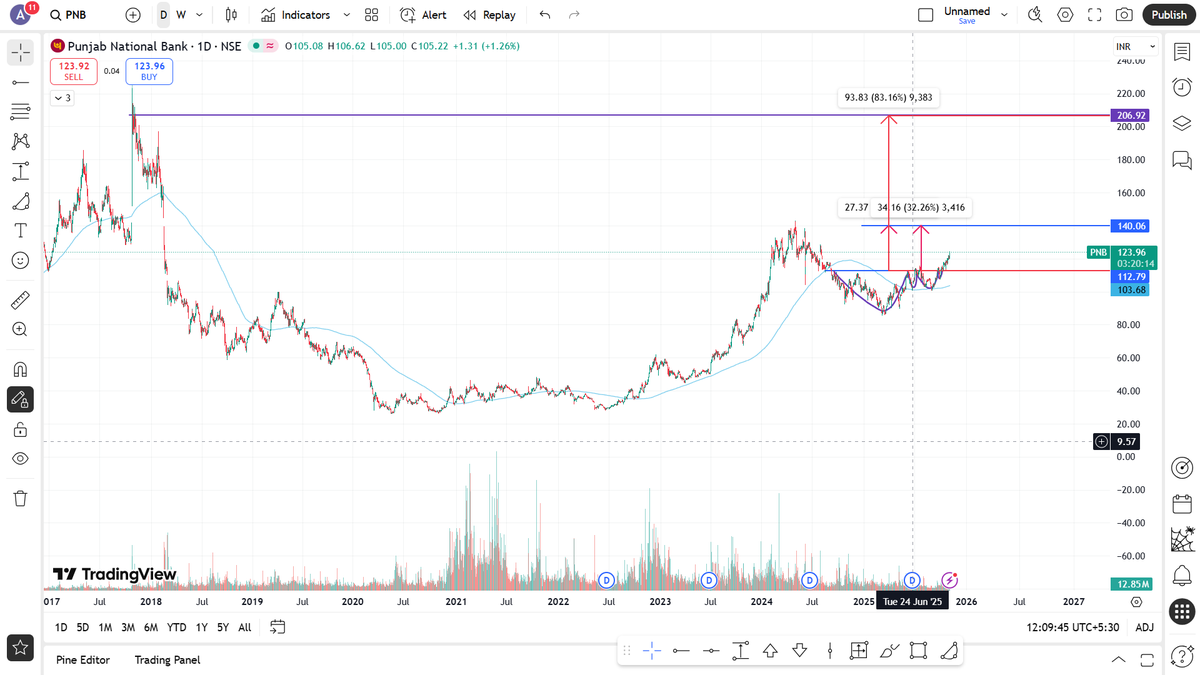Open the Fibonacci and Gann tools
This screenshot has width=1200, height=675.
(x=20, y=111)
